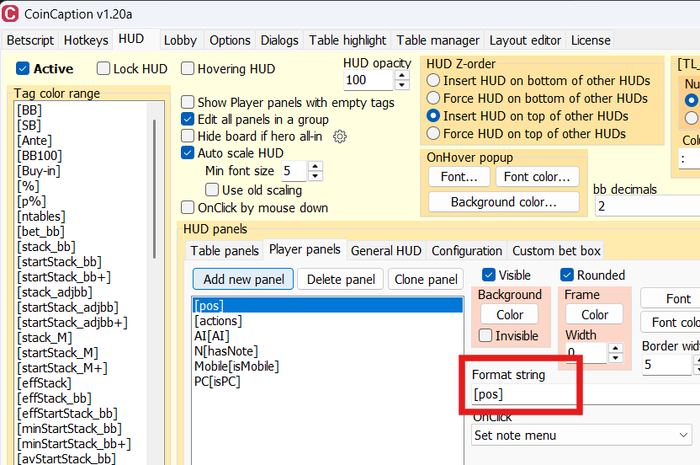Screen dimensions: 700x465
Task: Increase Frame Width using up arrow
Action: (x=616, y=348)
